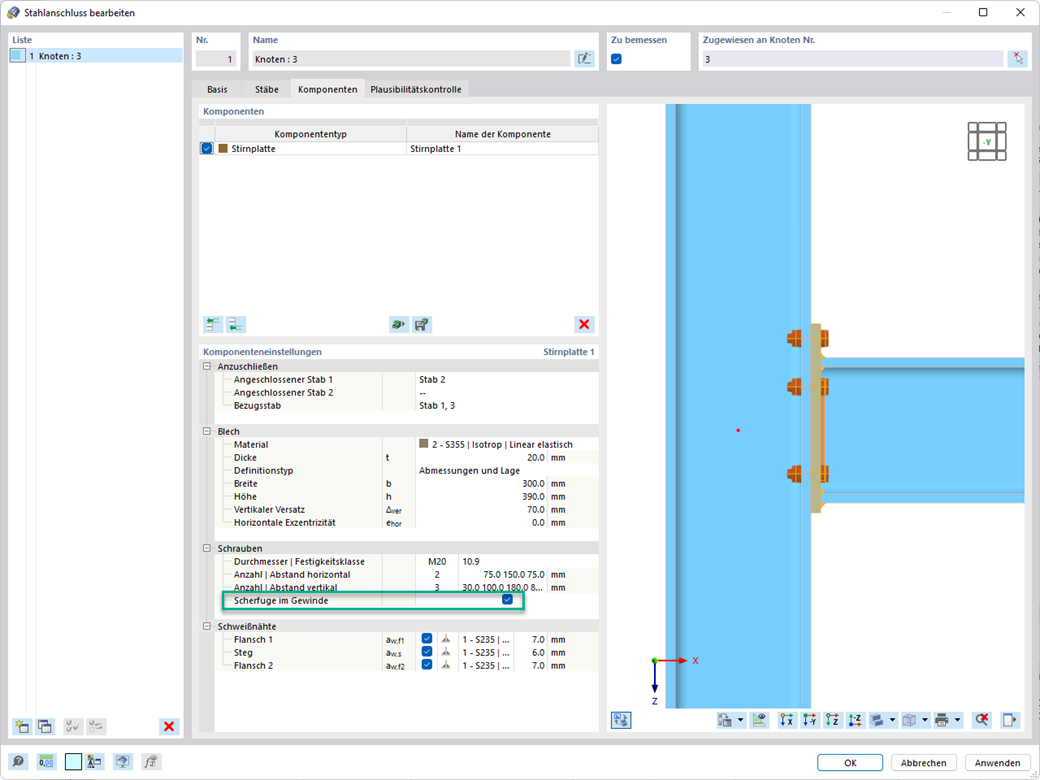Viewport: 1040px width, 780px height.
Task: Click the S355 material color swatch
Action: 424,444
